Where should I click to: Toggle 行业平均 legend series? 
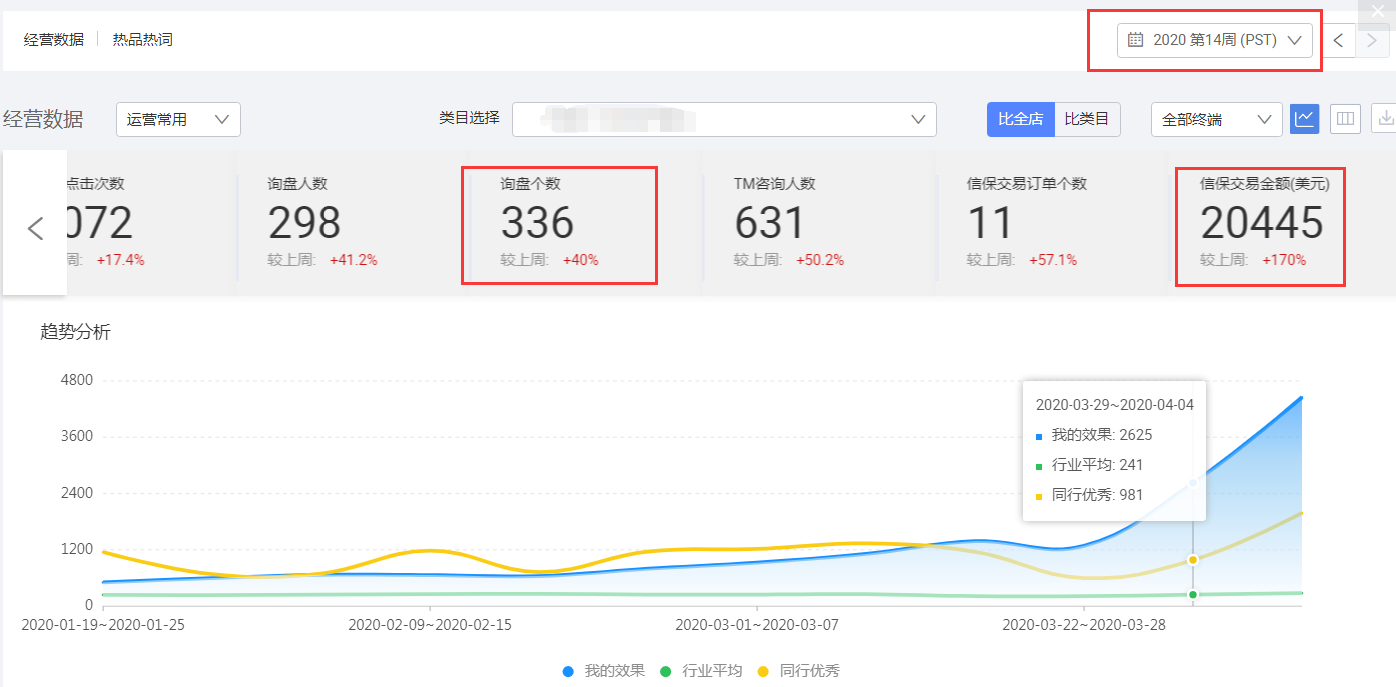click(701, 671)
